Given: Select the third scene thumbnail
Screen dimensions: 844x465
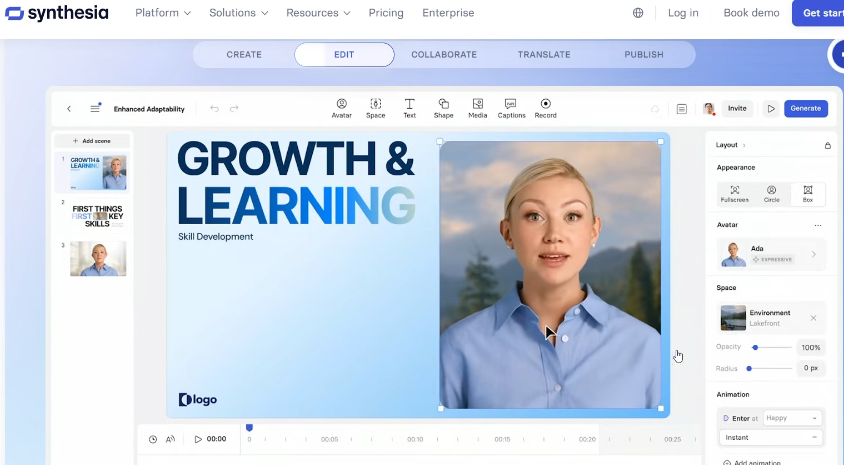Looking at the screenshot, I should [x=98, y=258].
